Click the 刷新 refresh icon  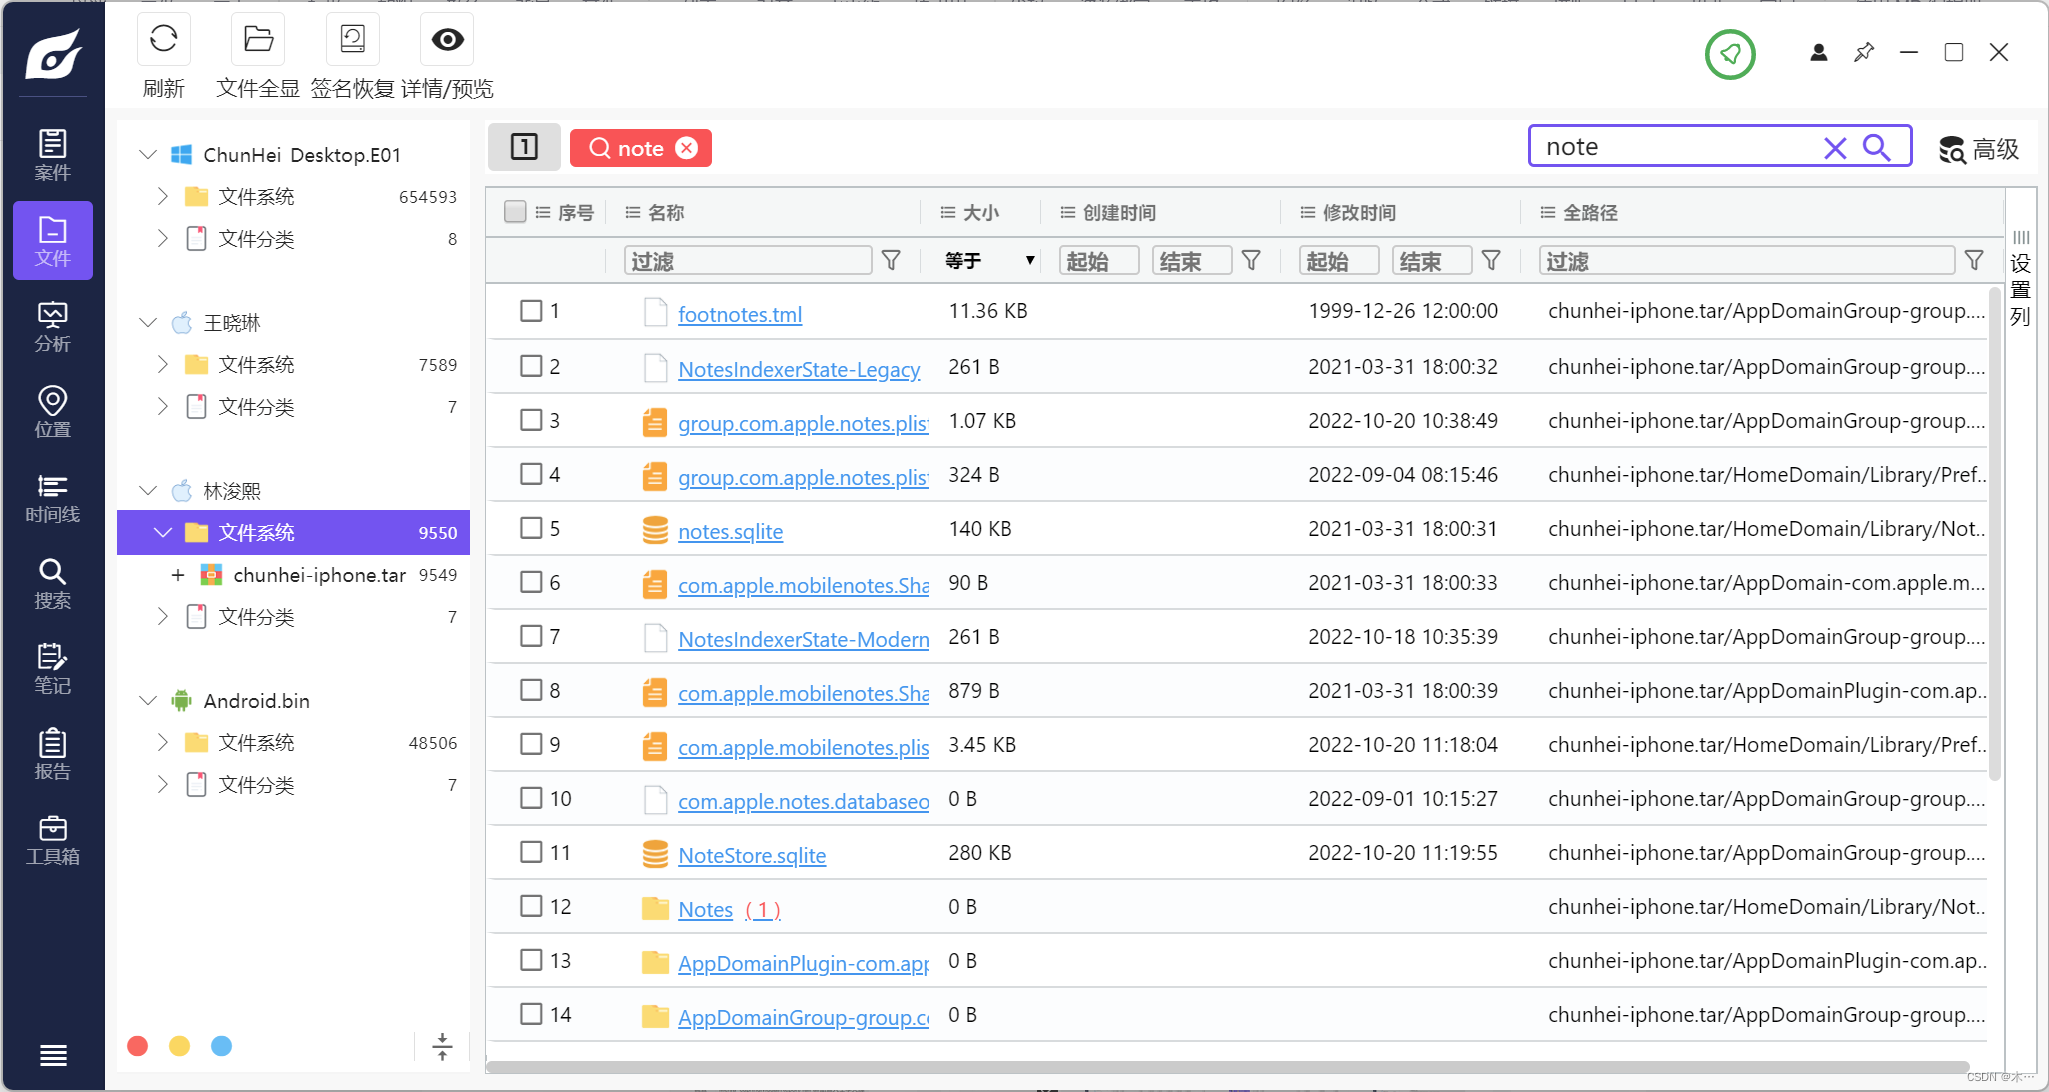coord(163,40)
